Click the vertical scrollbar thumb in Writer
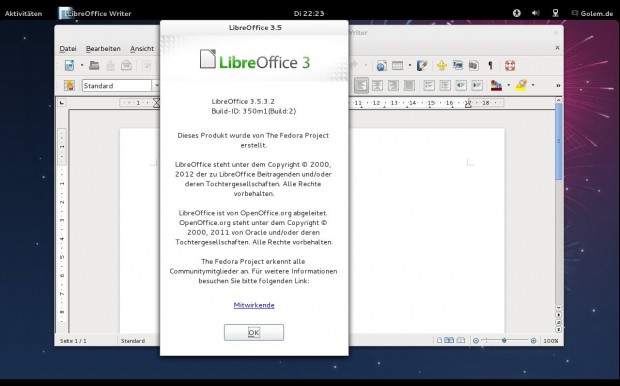620x386 pixels. click(x=558, y=141)
